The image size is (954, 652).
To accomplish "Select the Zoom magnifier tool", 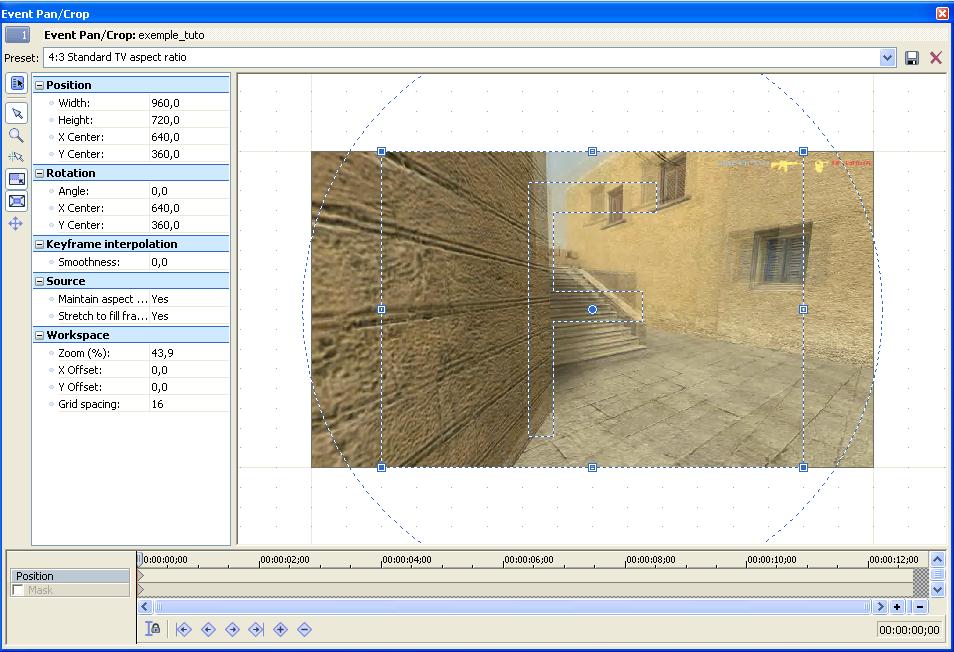I will (16, 135).
